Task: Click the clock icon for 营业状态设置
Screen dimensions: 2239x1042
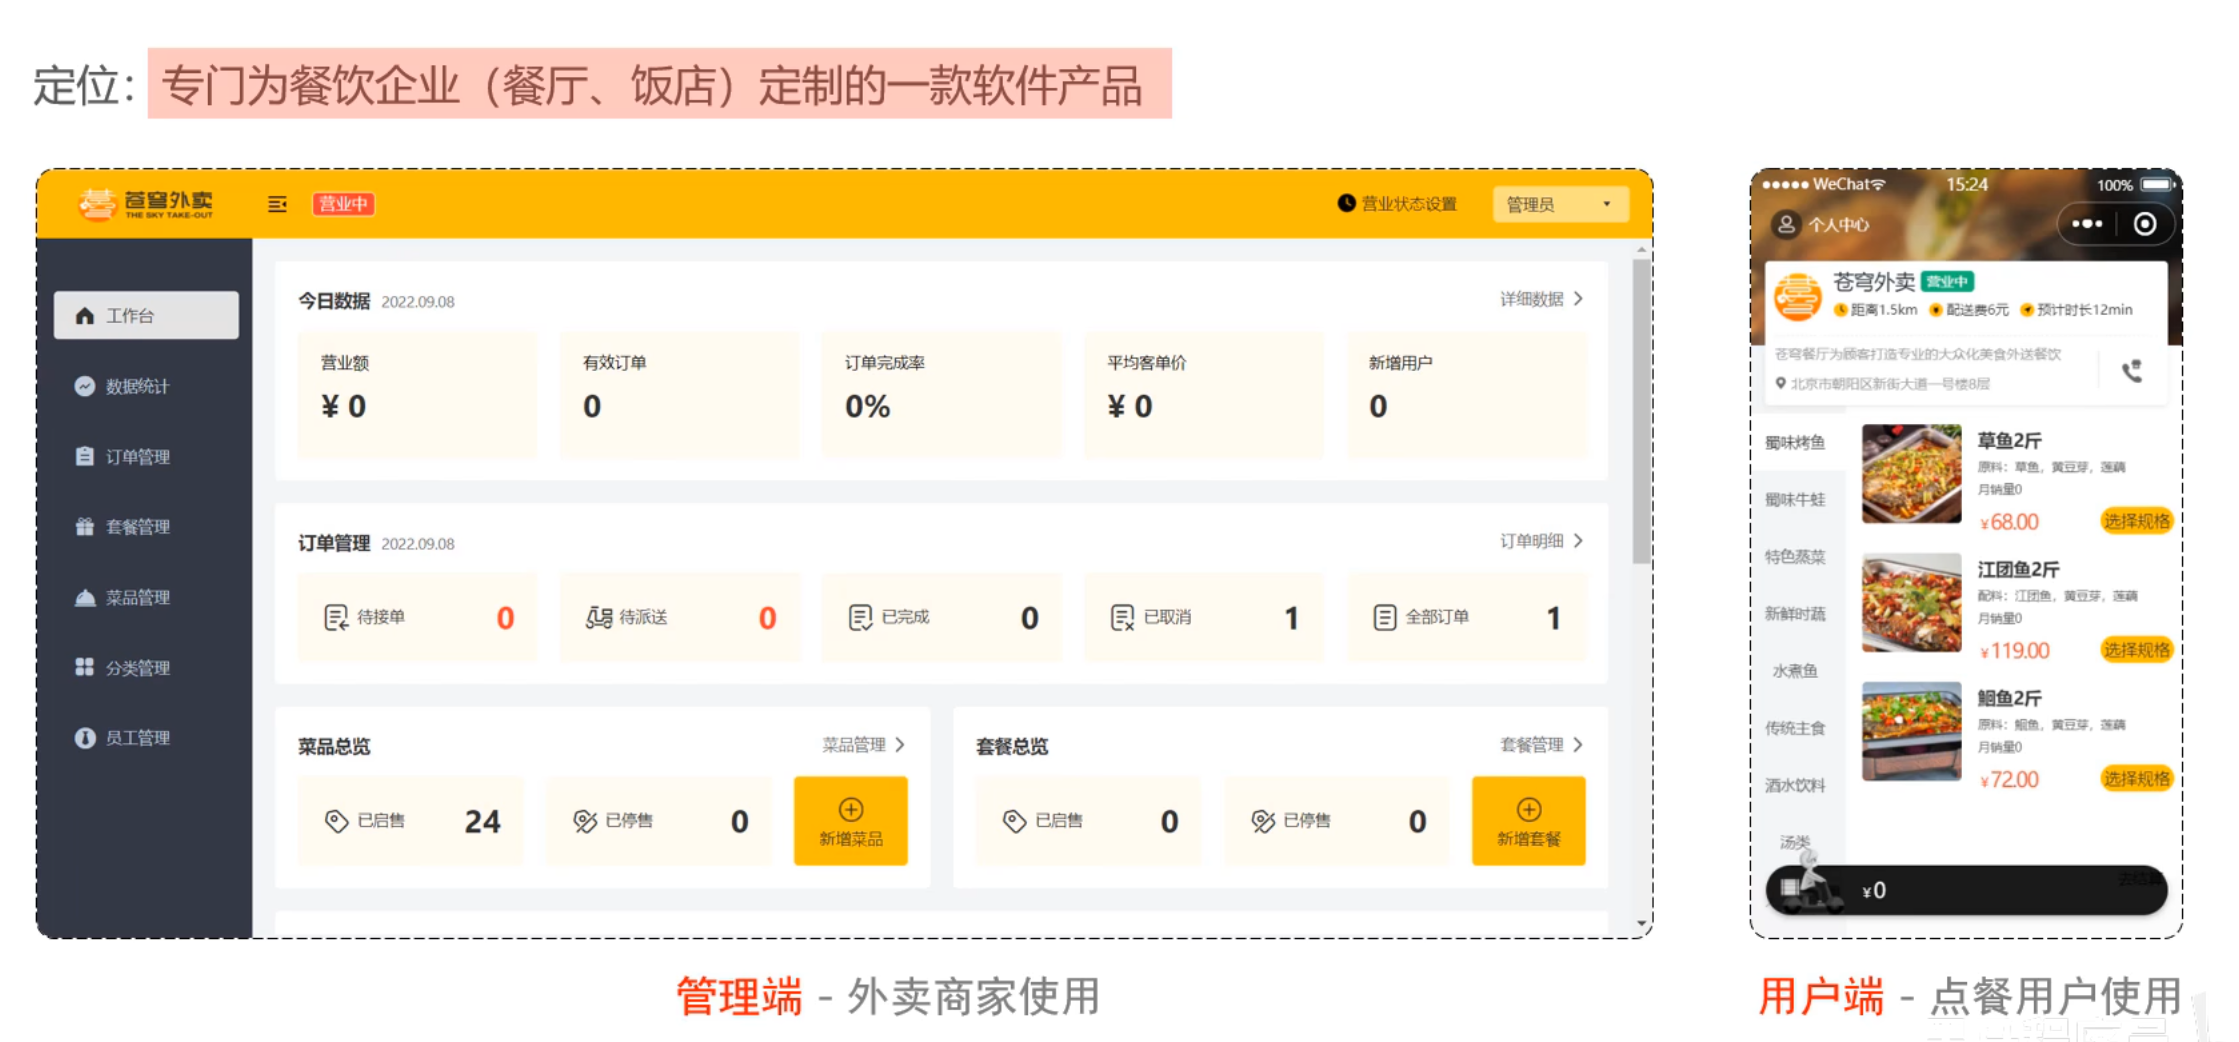Action: click(1346, 203)
